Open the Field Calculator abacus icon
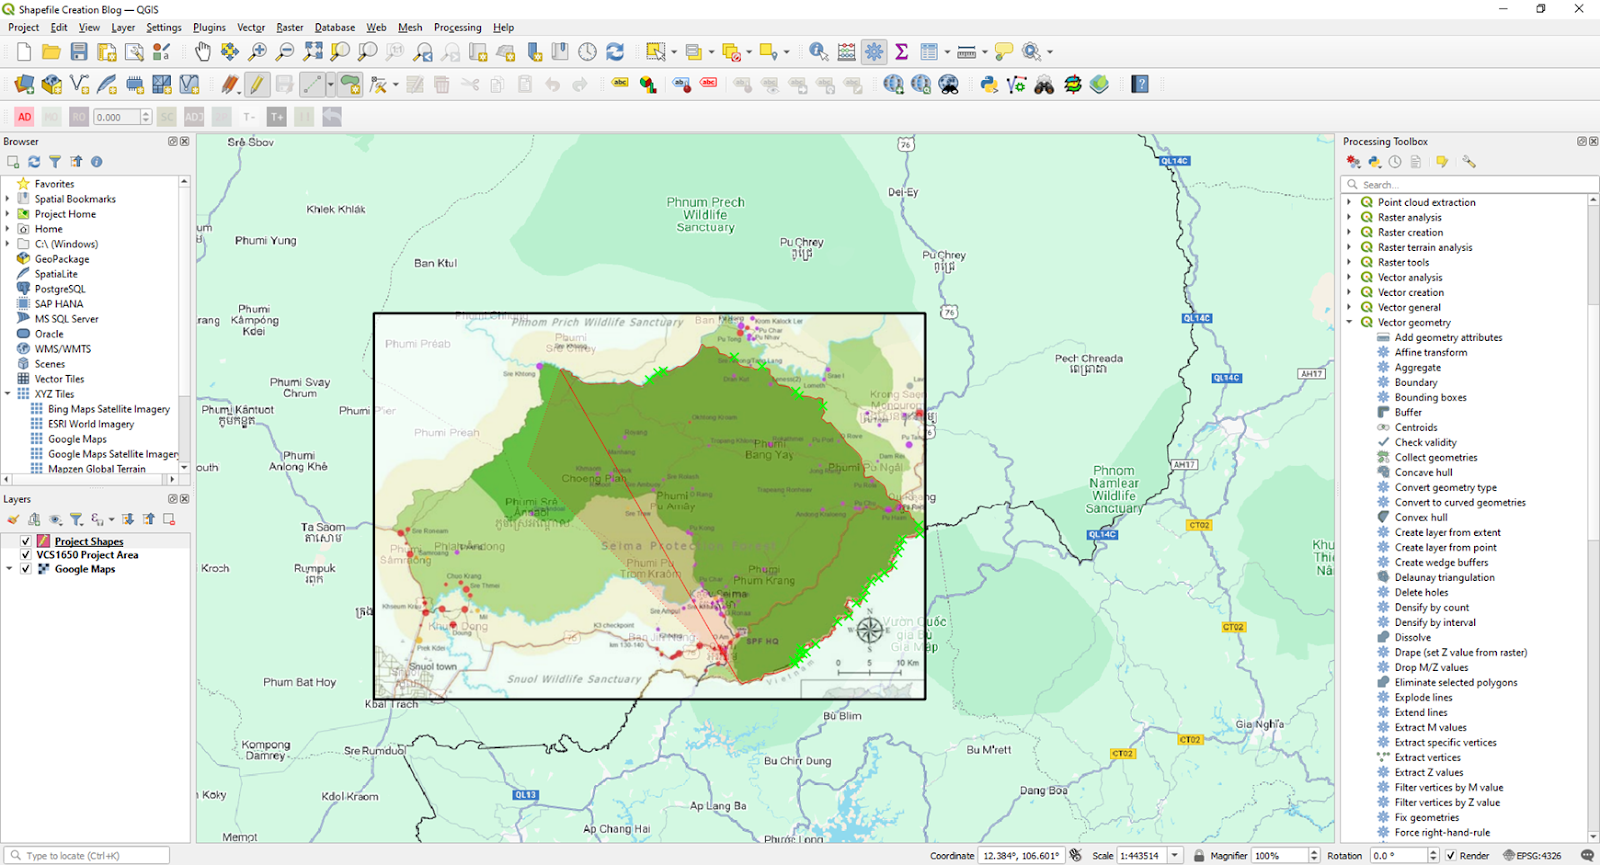This screenshot has height=865, width=1600. [x=847, y=52]
